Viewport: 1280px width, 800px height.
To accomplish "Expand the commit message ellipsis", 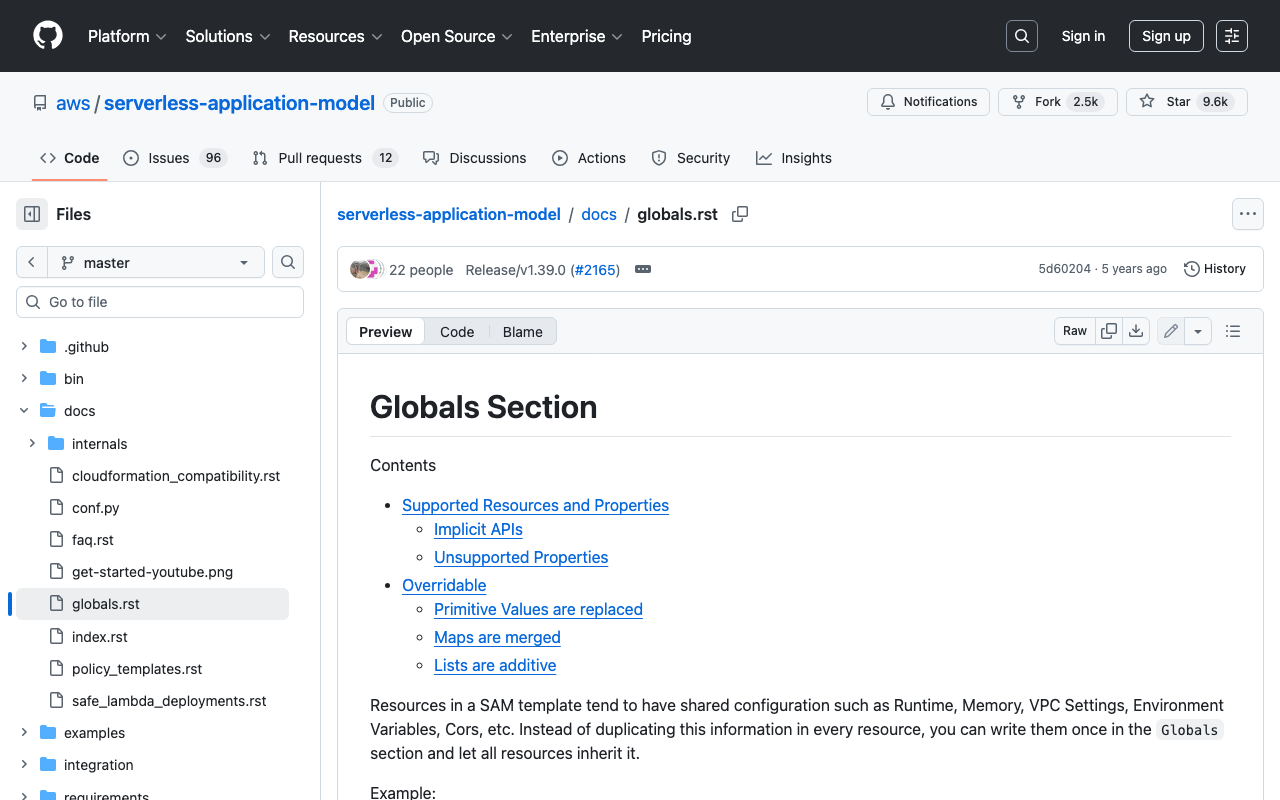I will pyautogui.click(x=643, y=269).
